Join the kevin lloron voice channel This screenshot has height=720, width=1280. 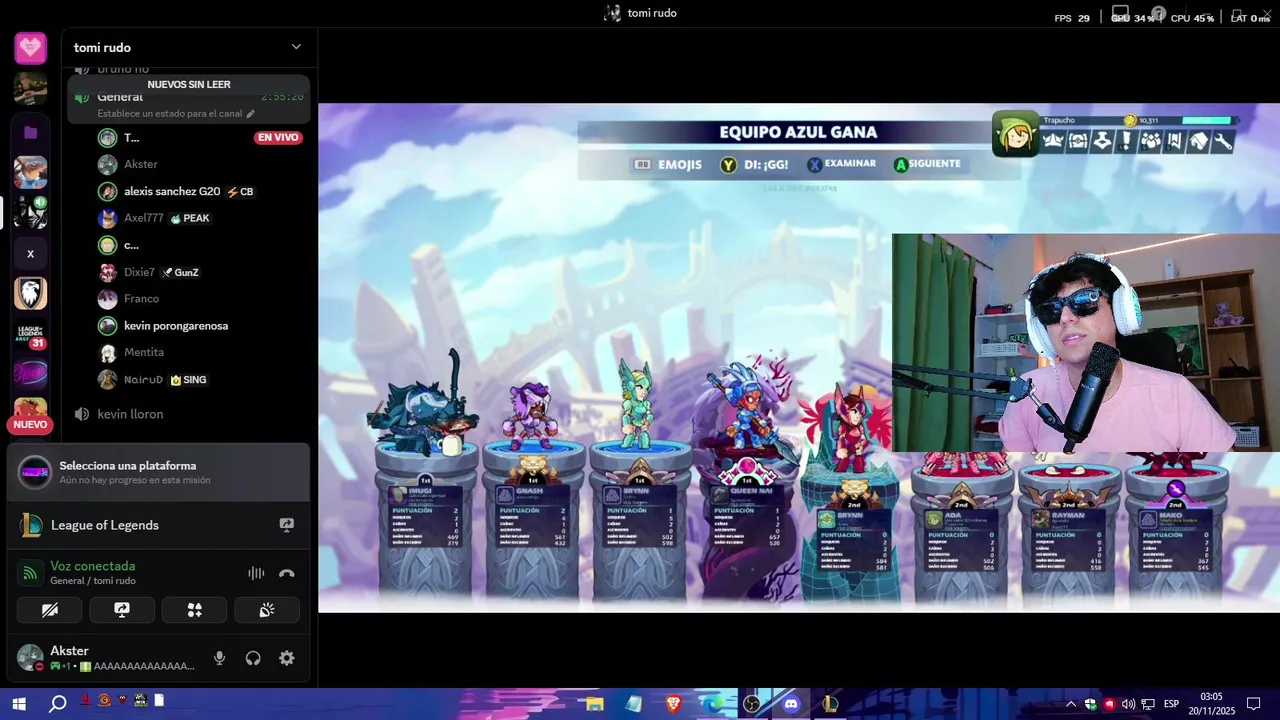click(188, 414)
